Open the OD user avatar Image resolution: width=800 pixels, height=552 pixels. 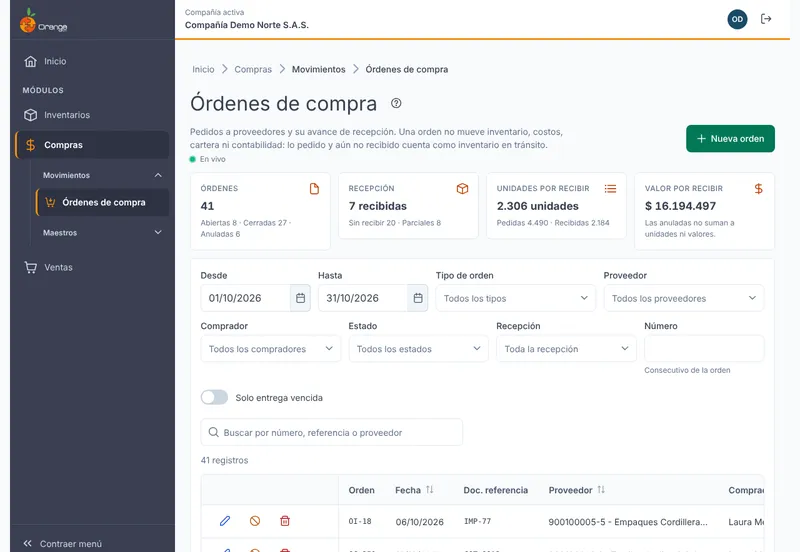[737, 19]
